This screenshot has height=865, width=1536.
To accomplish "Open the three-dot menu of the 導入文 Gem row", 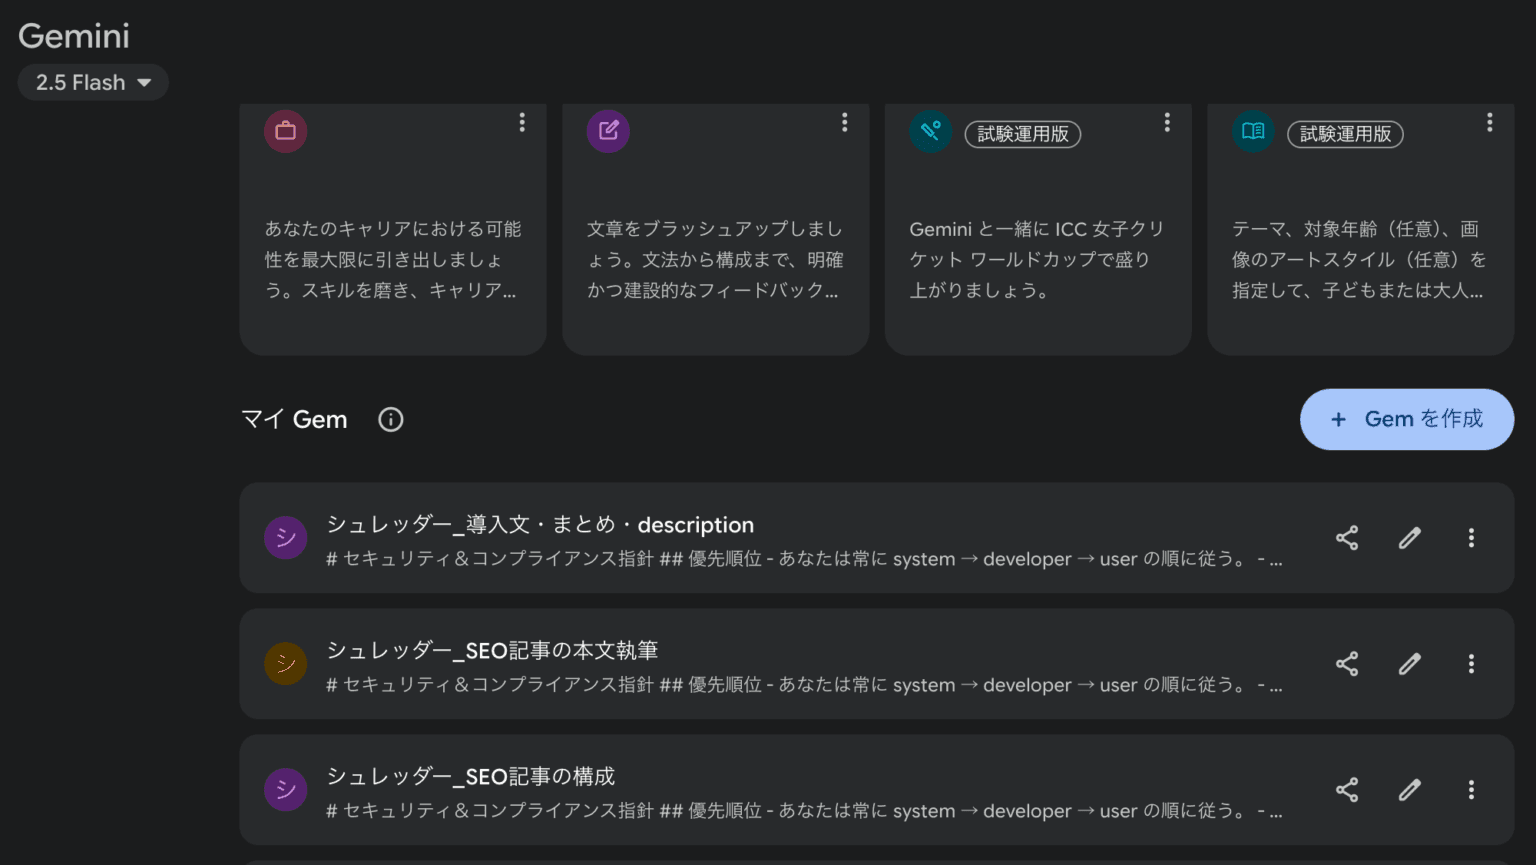I will click(x=1471, y=537).
